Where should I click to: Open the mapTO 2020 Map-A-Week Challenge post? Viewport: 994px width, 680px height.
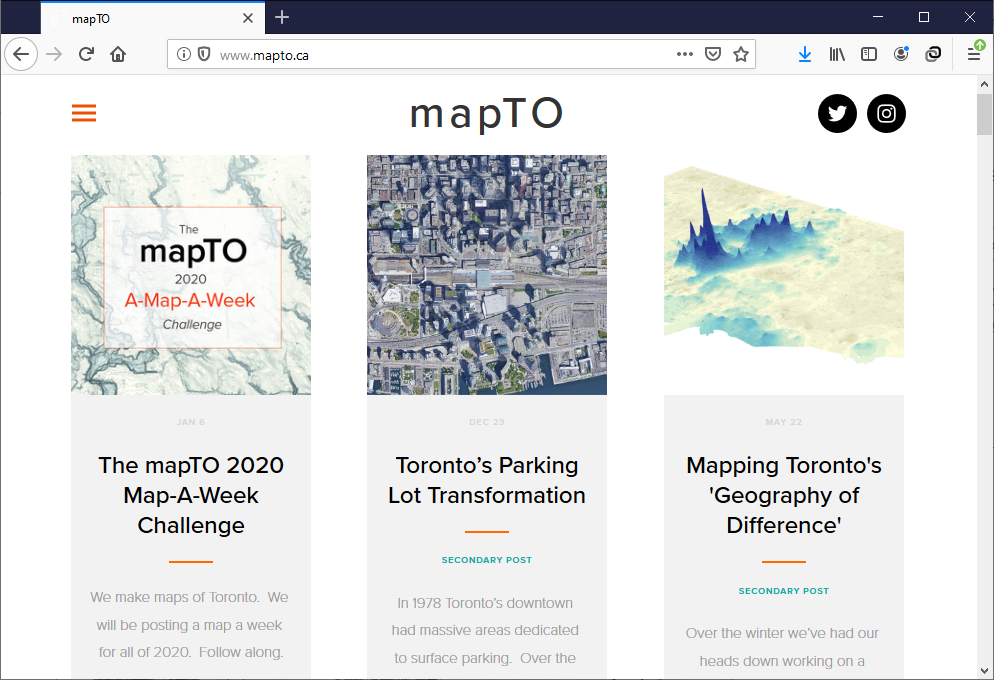pyautogui.click(x=190, y=495)
